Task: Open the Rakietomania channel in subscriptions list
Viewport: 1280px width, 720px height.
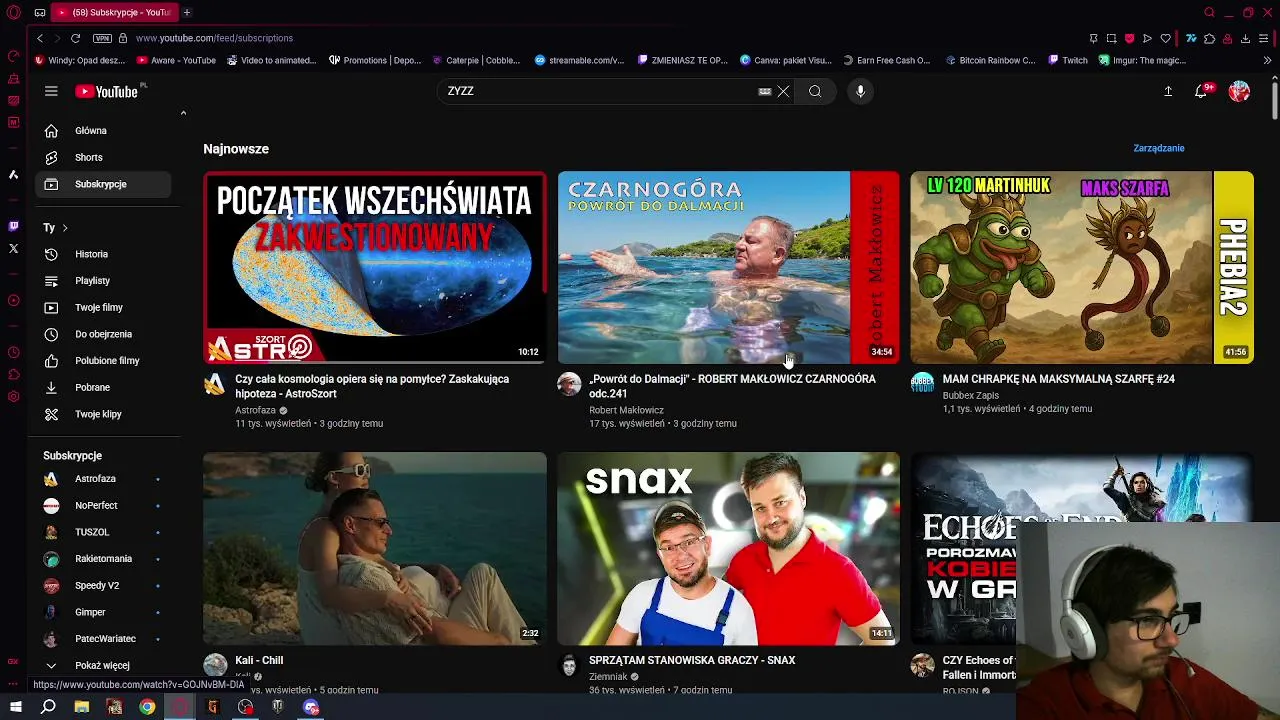Action: 103,559
